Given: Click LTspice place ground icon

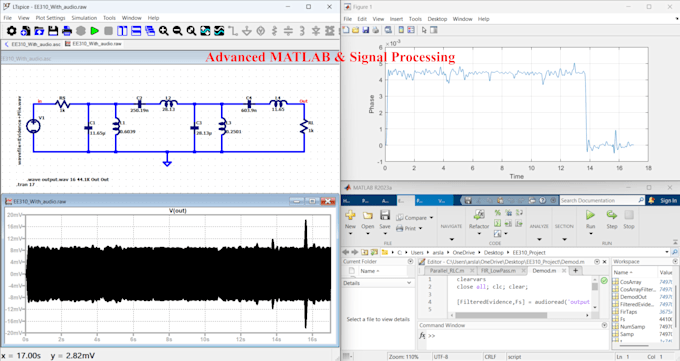Looking at the screenshot, I should pos(247,31).
